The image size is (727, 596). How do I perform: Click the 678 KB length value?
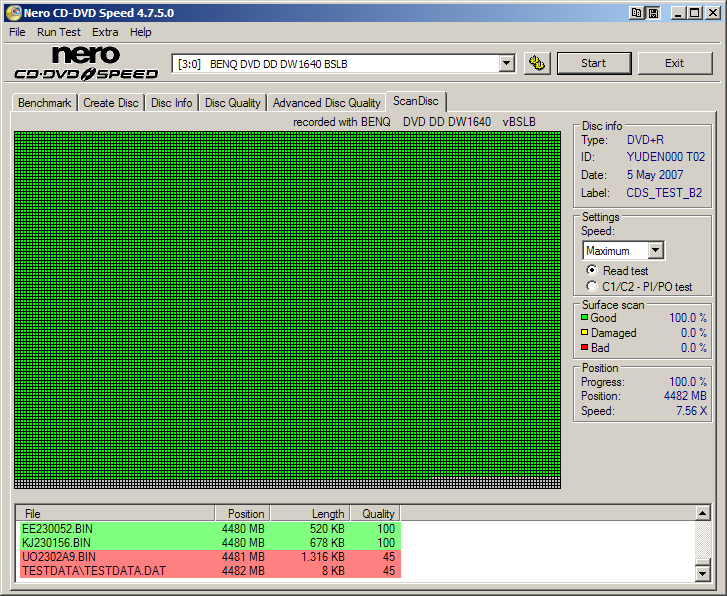[x=327, y=543]
